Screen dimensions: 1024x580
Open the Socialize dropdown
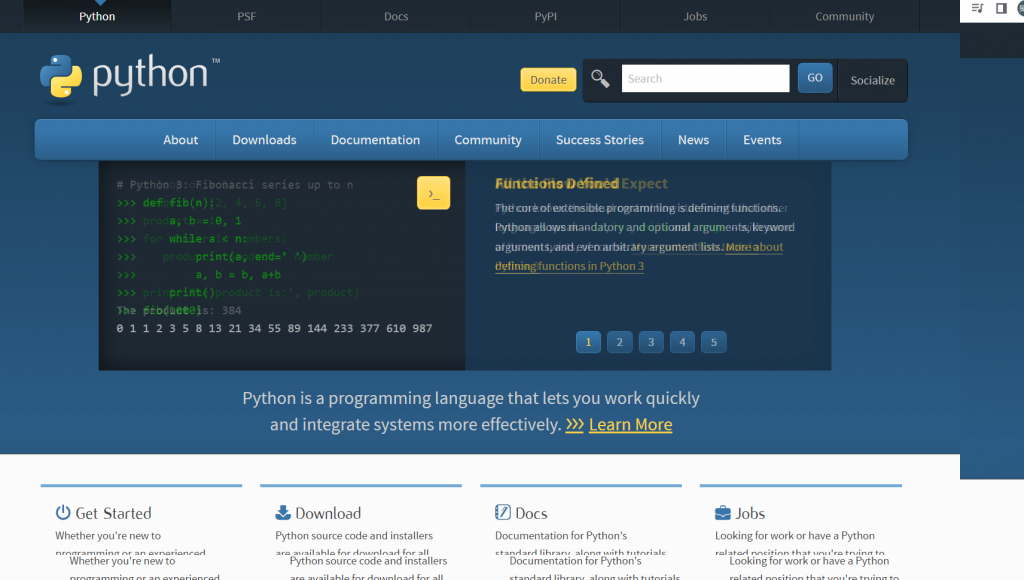point(872,80)
